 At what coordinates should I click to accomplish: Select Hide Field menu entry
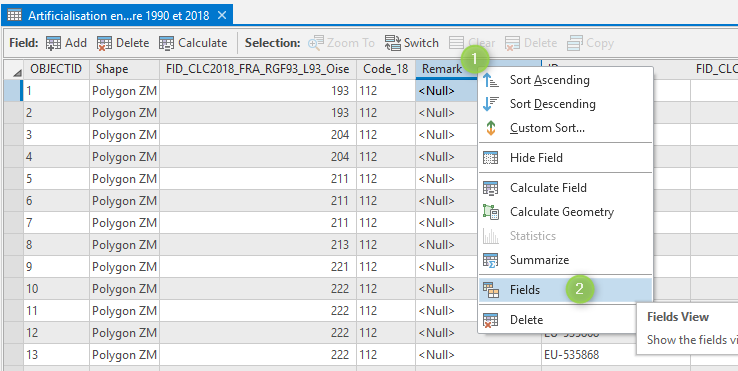pyautogui.click(x=565, y=158)
